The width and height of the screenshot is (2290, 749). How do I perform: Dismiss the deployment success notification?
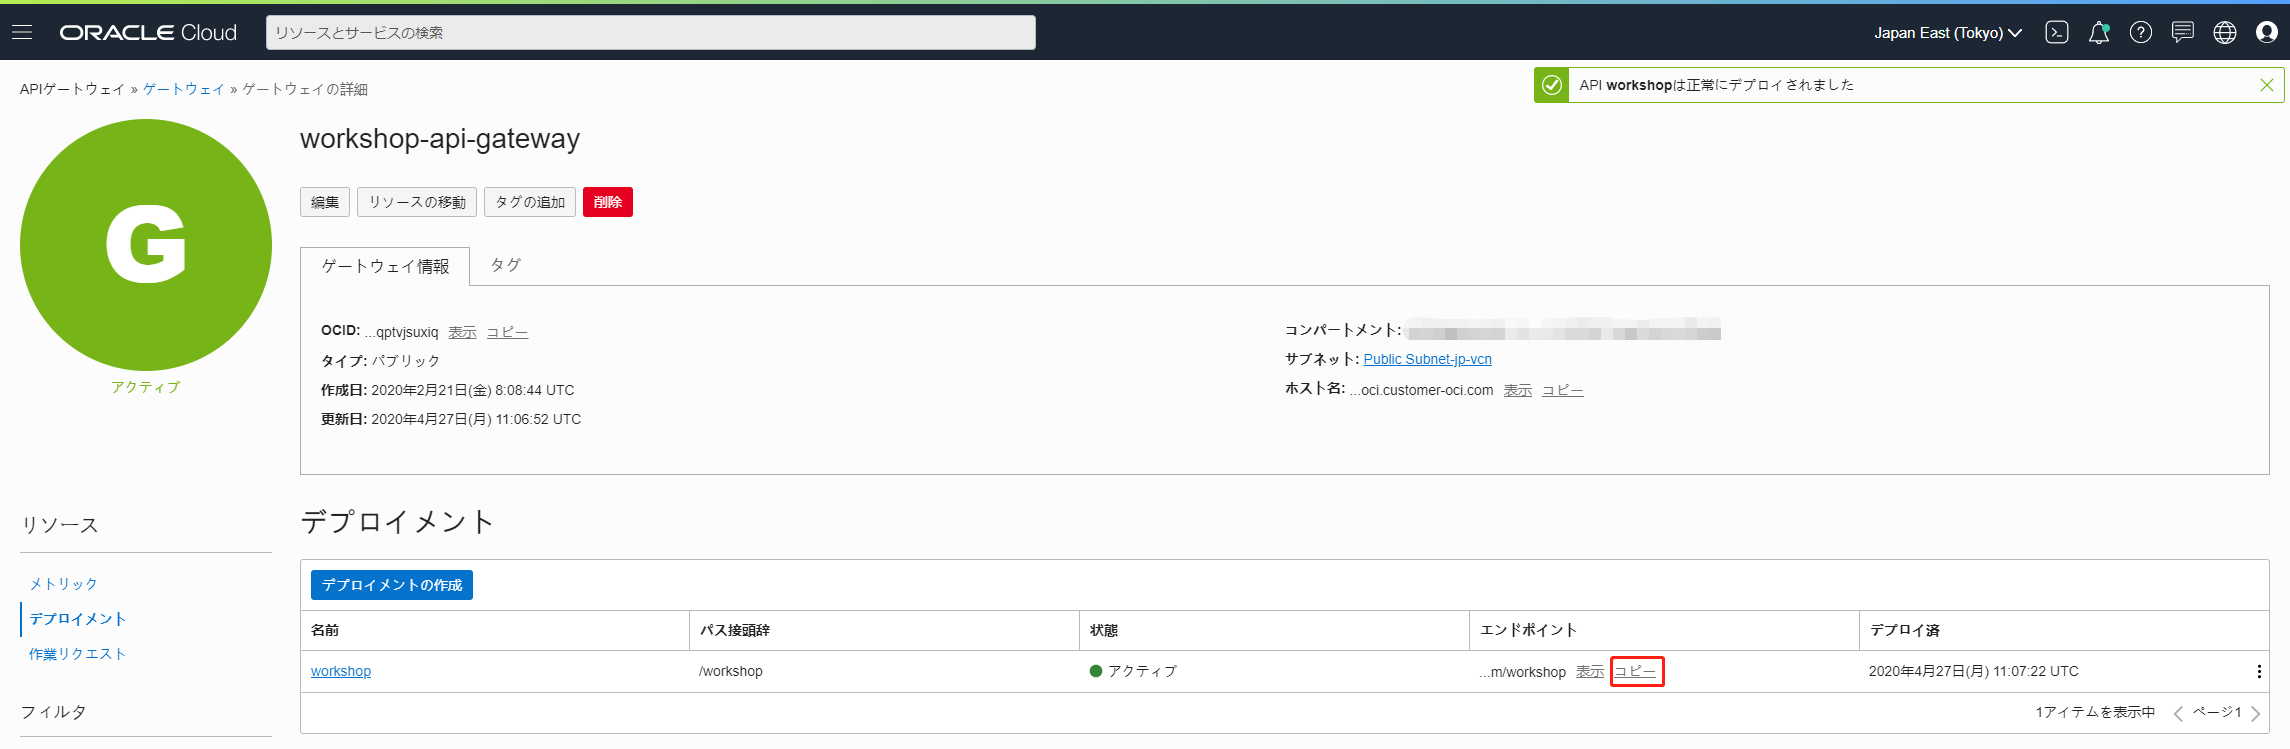pyautogui.click(x=2266, y=85)
